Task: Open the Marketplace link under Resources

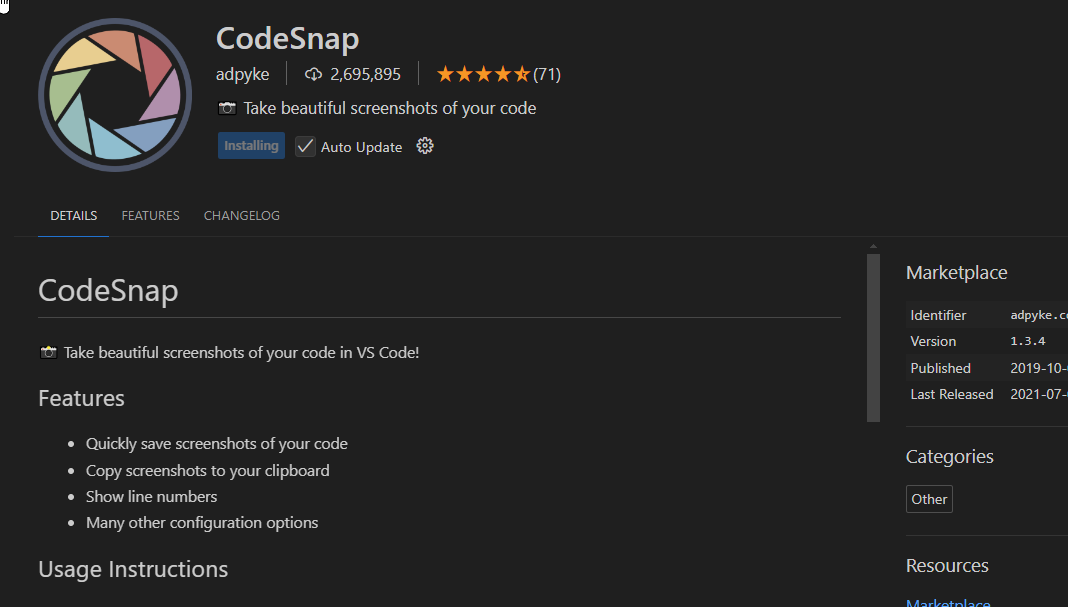Action: coord(947,602)
